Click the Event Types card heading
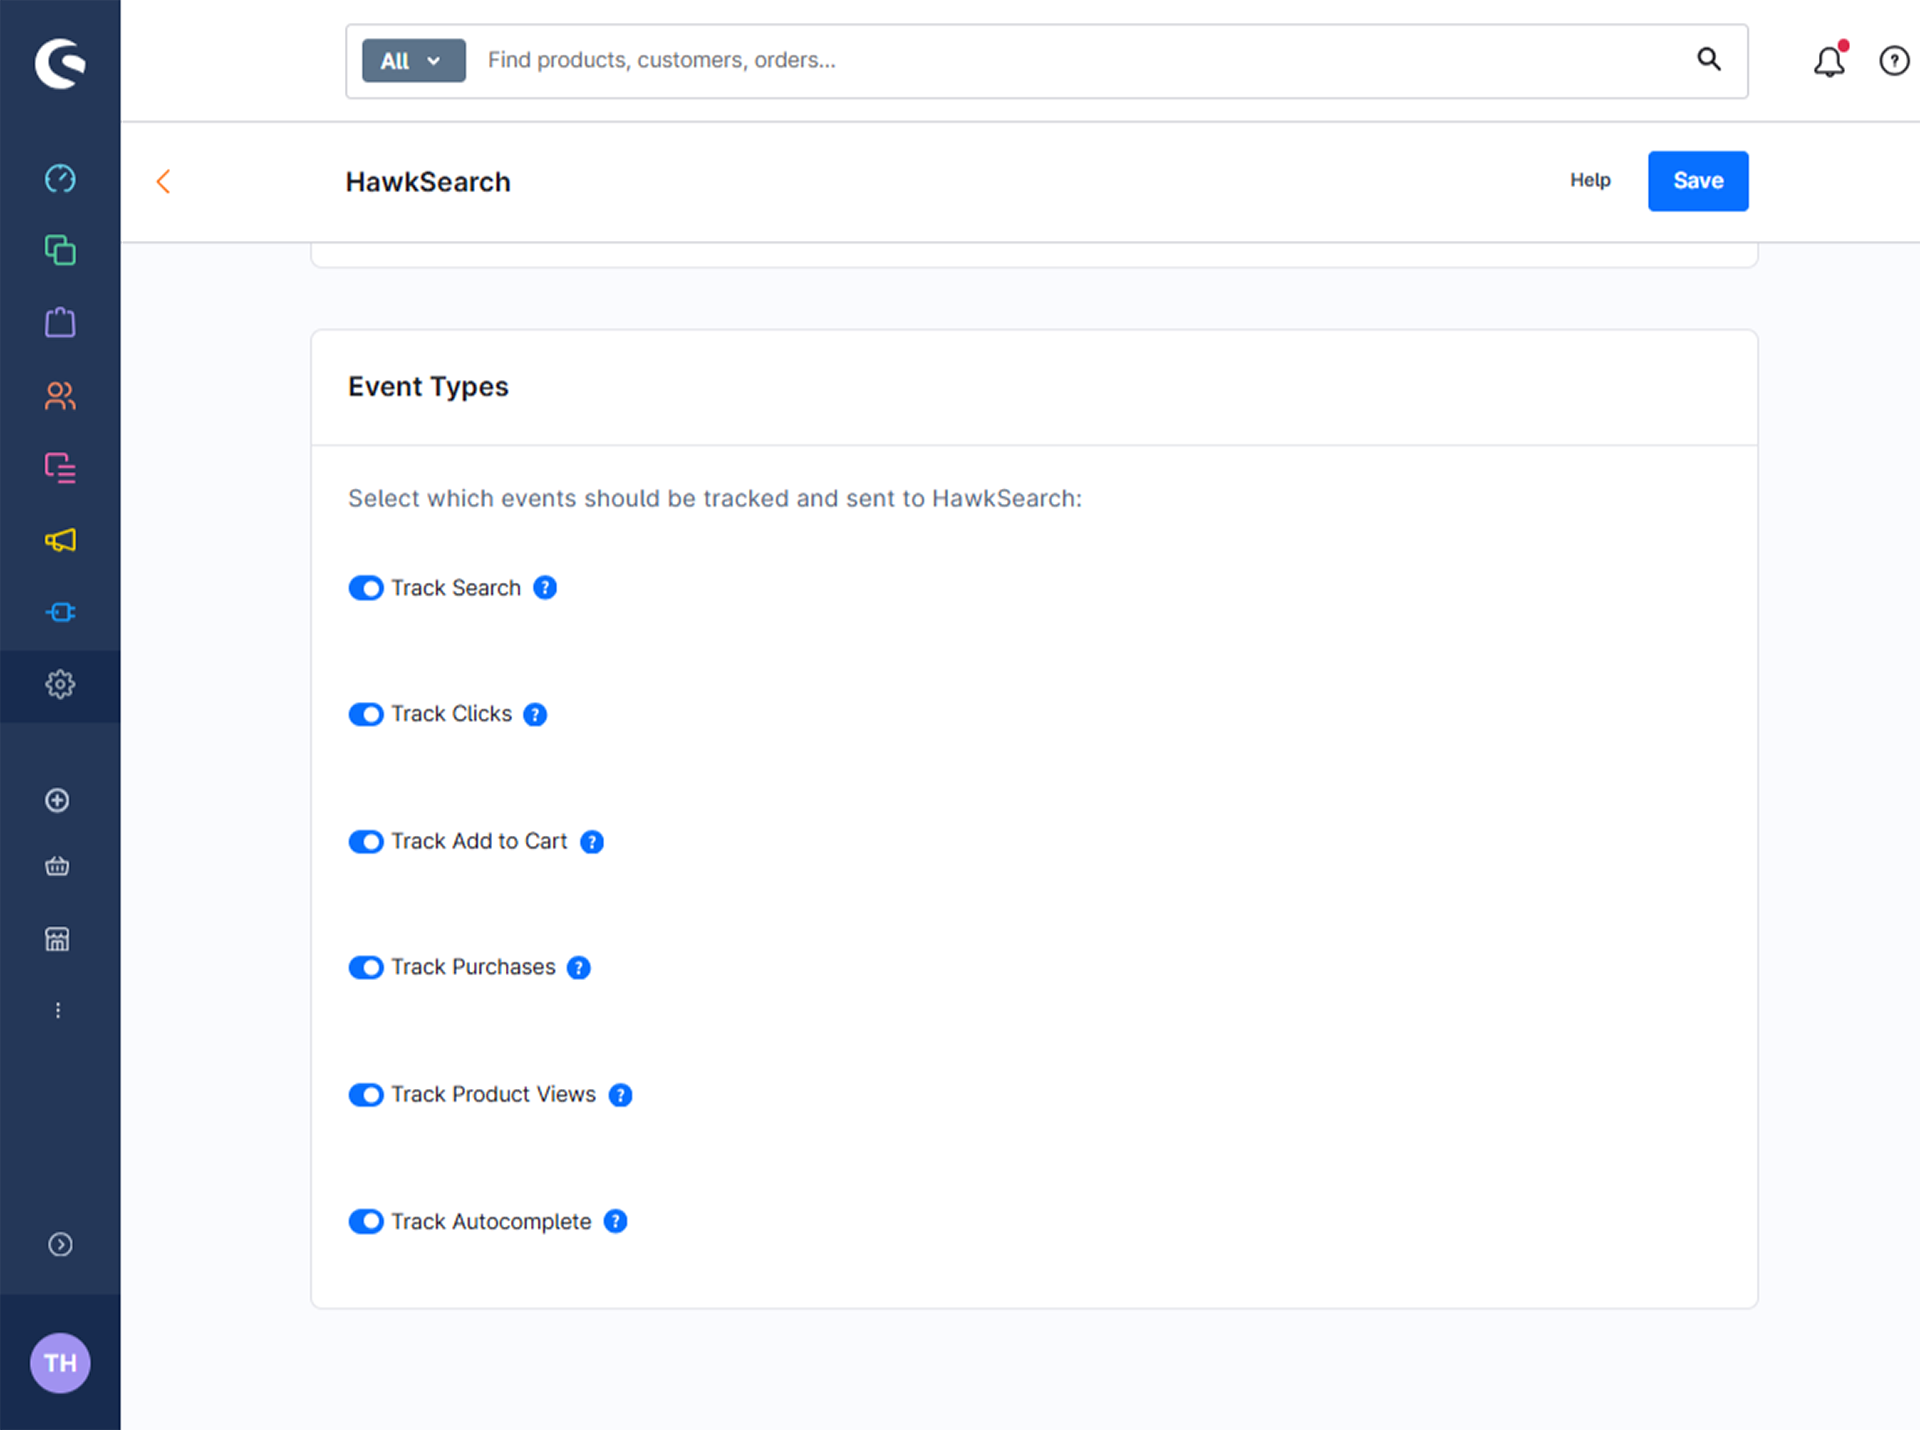This screenshot has height=1430, width=1920. [428, 387]
